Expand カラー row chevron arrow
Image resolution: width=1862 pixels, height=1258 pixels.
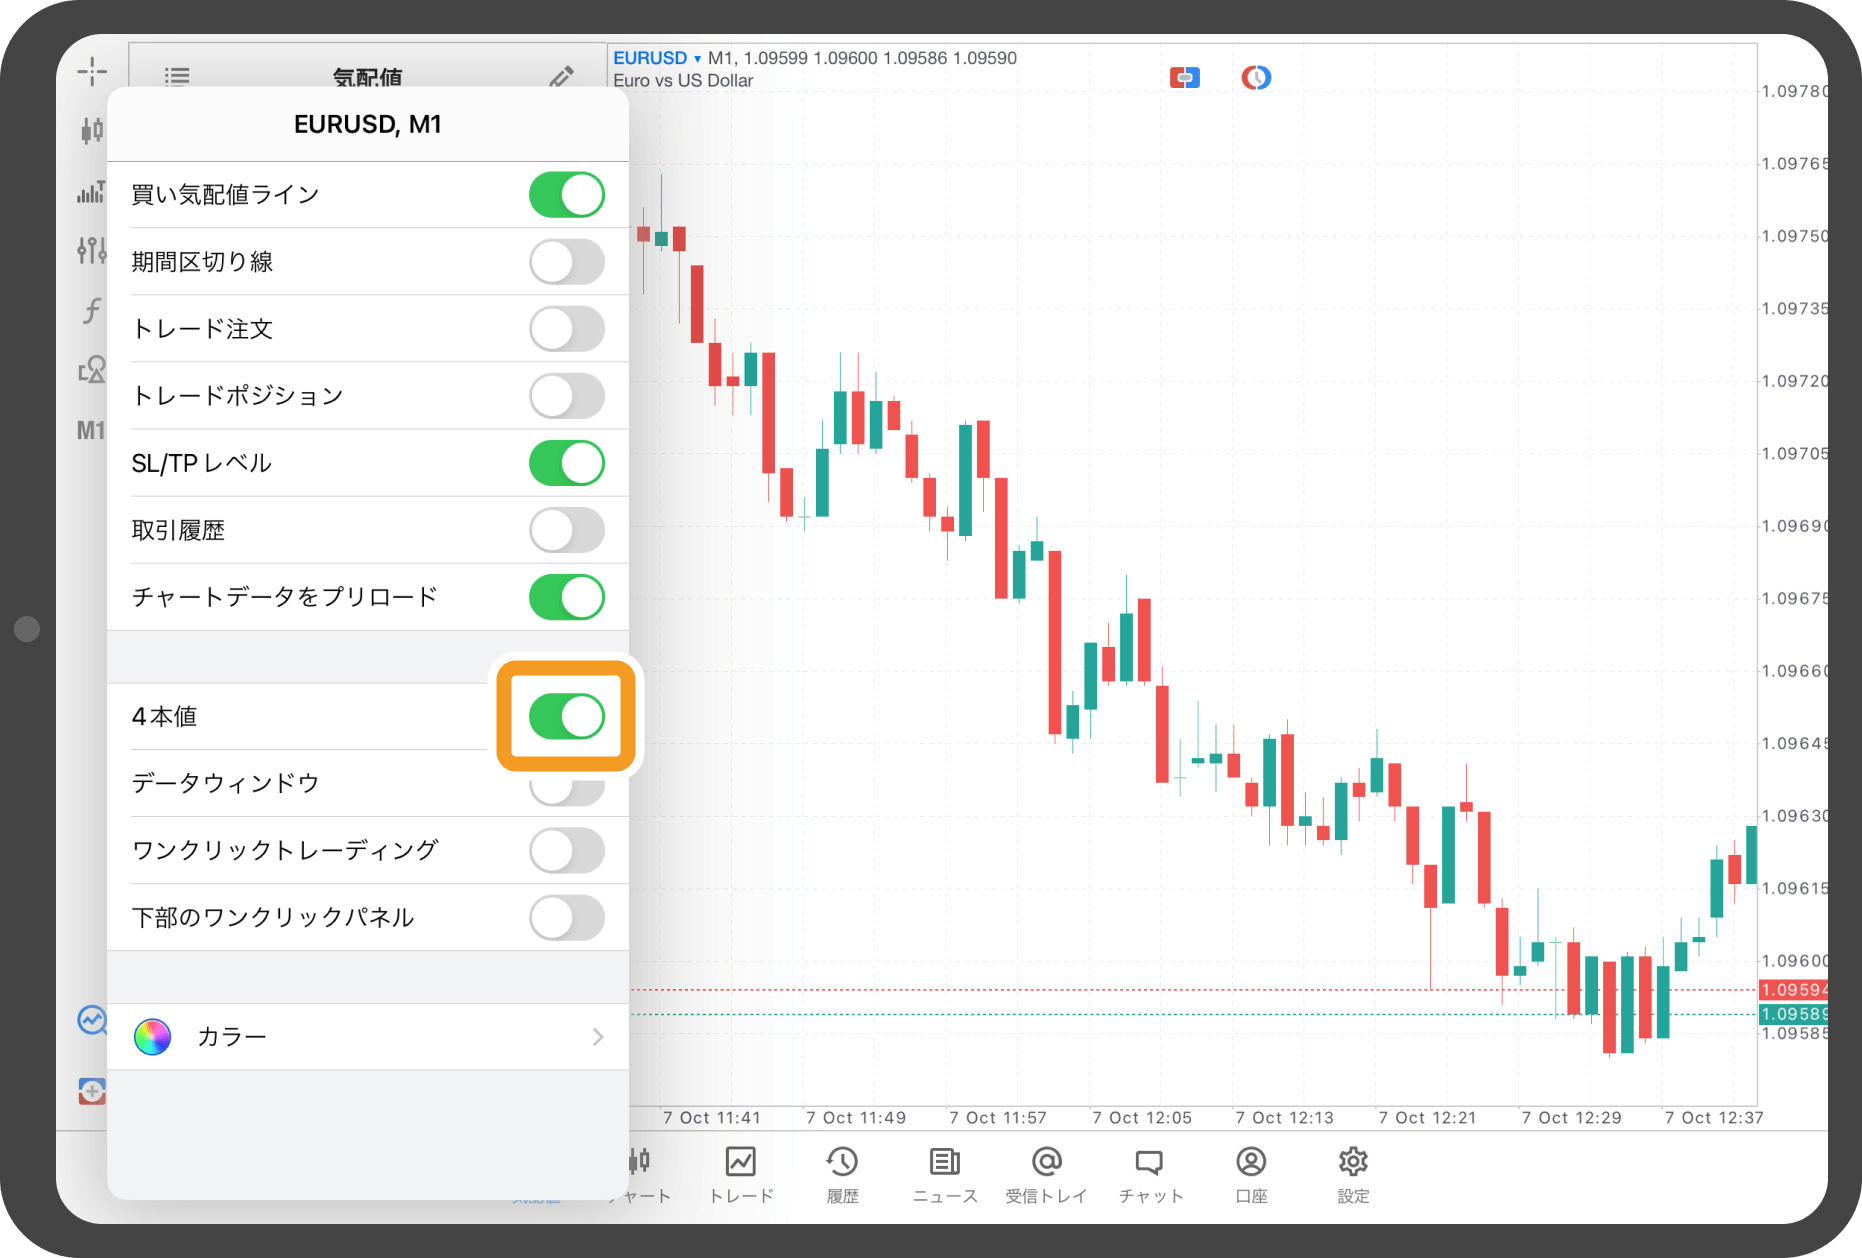pos(598,1037)
